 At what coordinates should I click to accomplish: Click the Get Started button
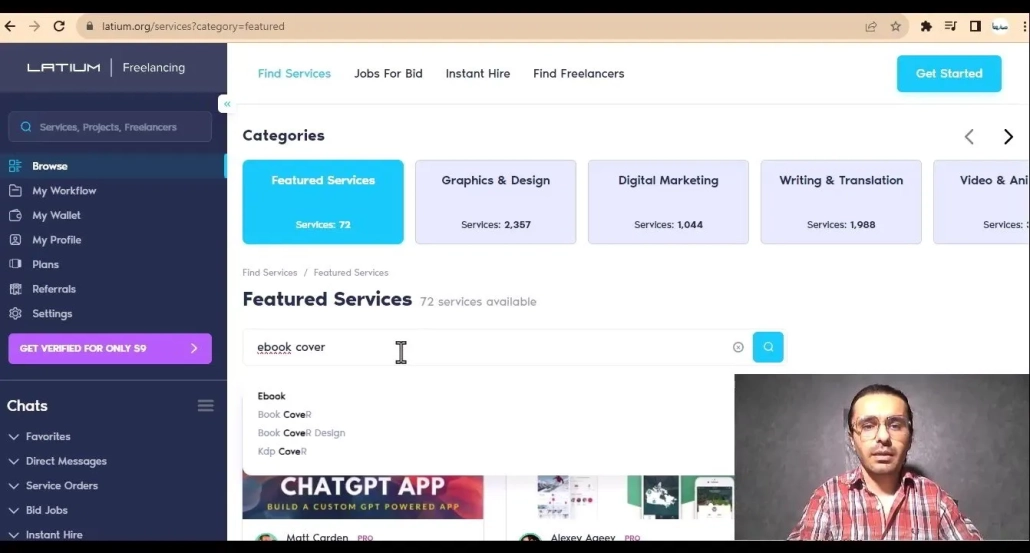948,74
